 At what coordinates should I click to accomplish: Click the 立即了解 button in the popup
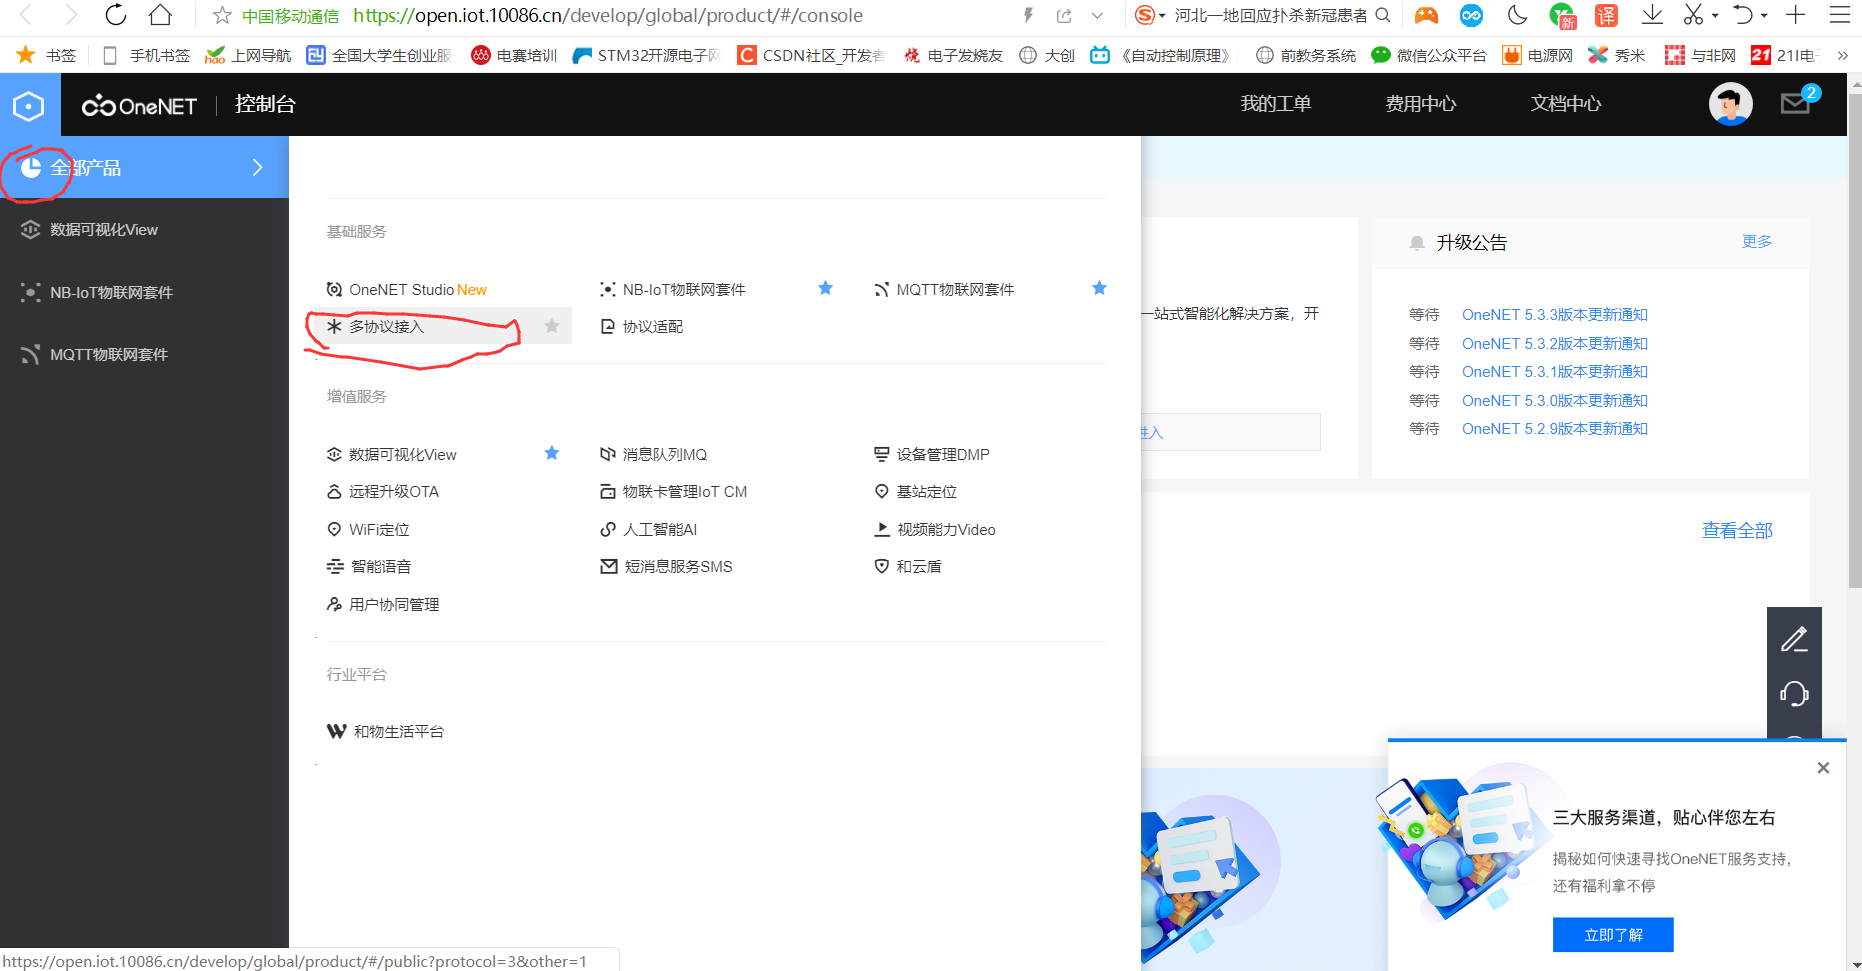(x=1612, y=934)
